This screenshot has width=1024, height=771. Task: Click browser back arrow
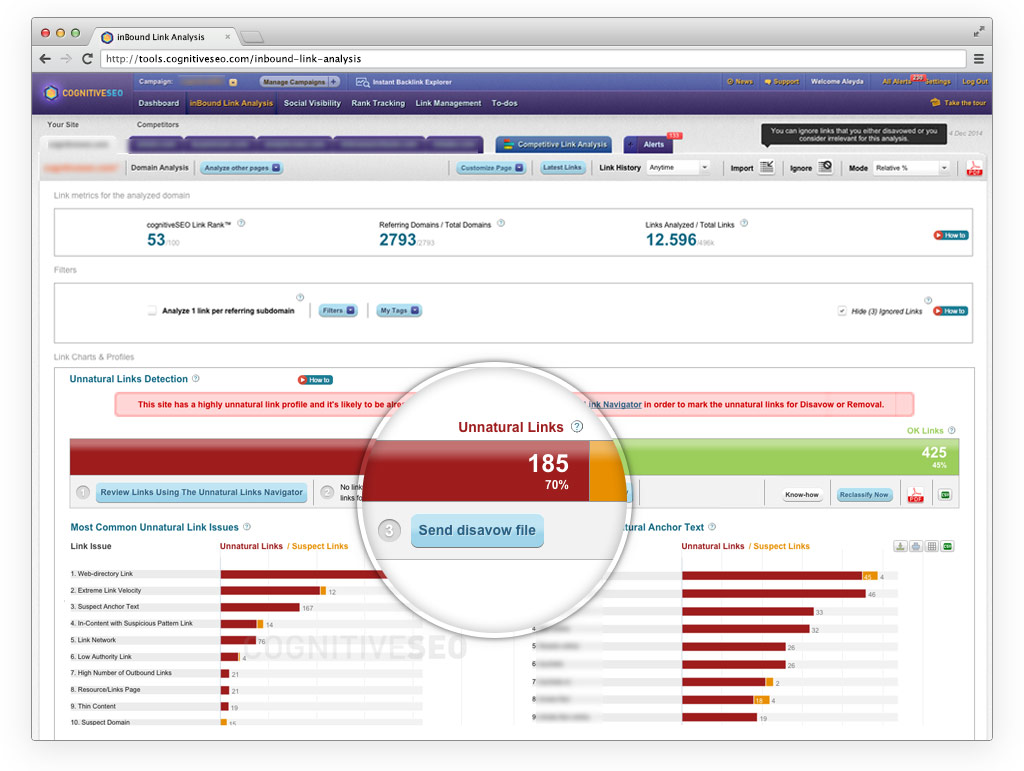[45, 59]
